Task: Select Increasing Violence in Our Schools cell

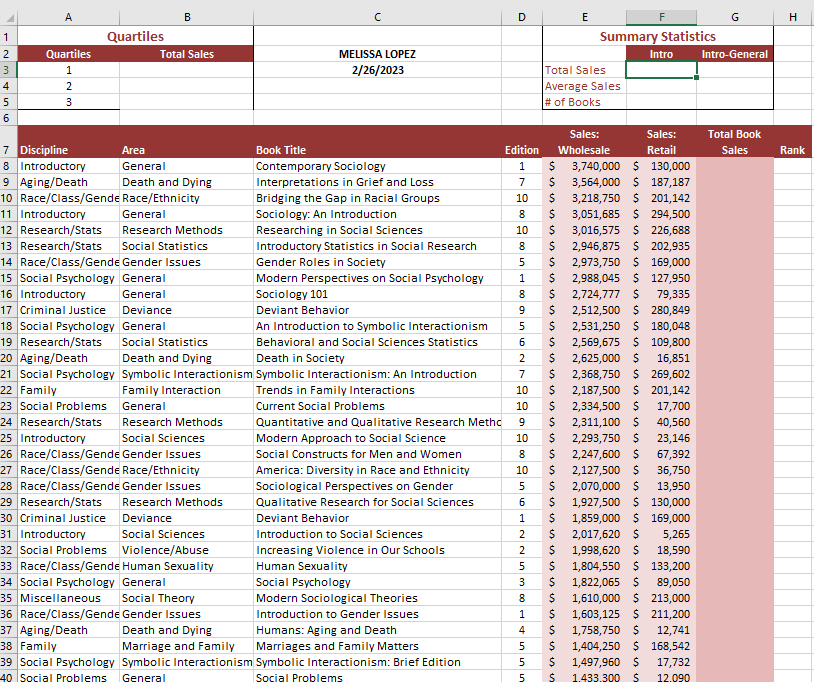Action: (x=377, y=550)
